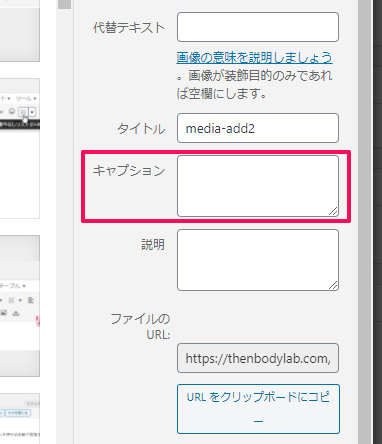Click the smiley icon in the ツール thumbnail

click(x=12, y=111)
